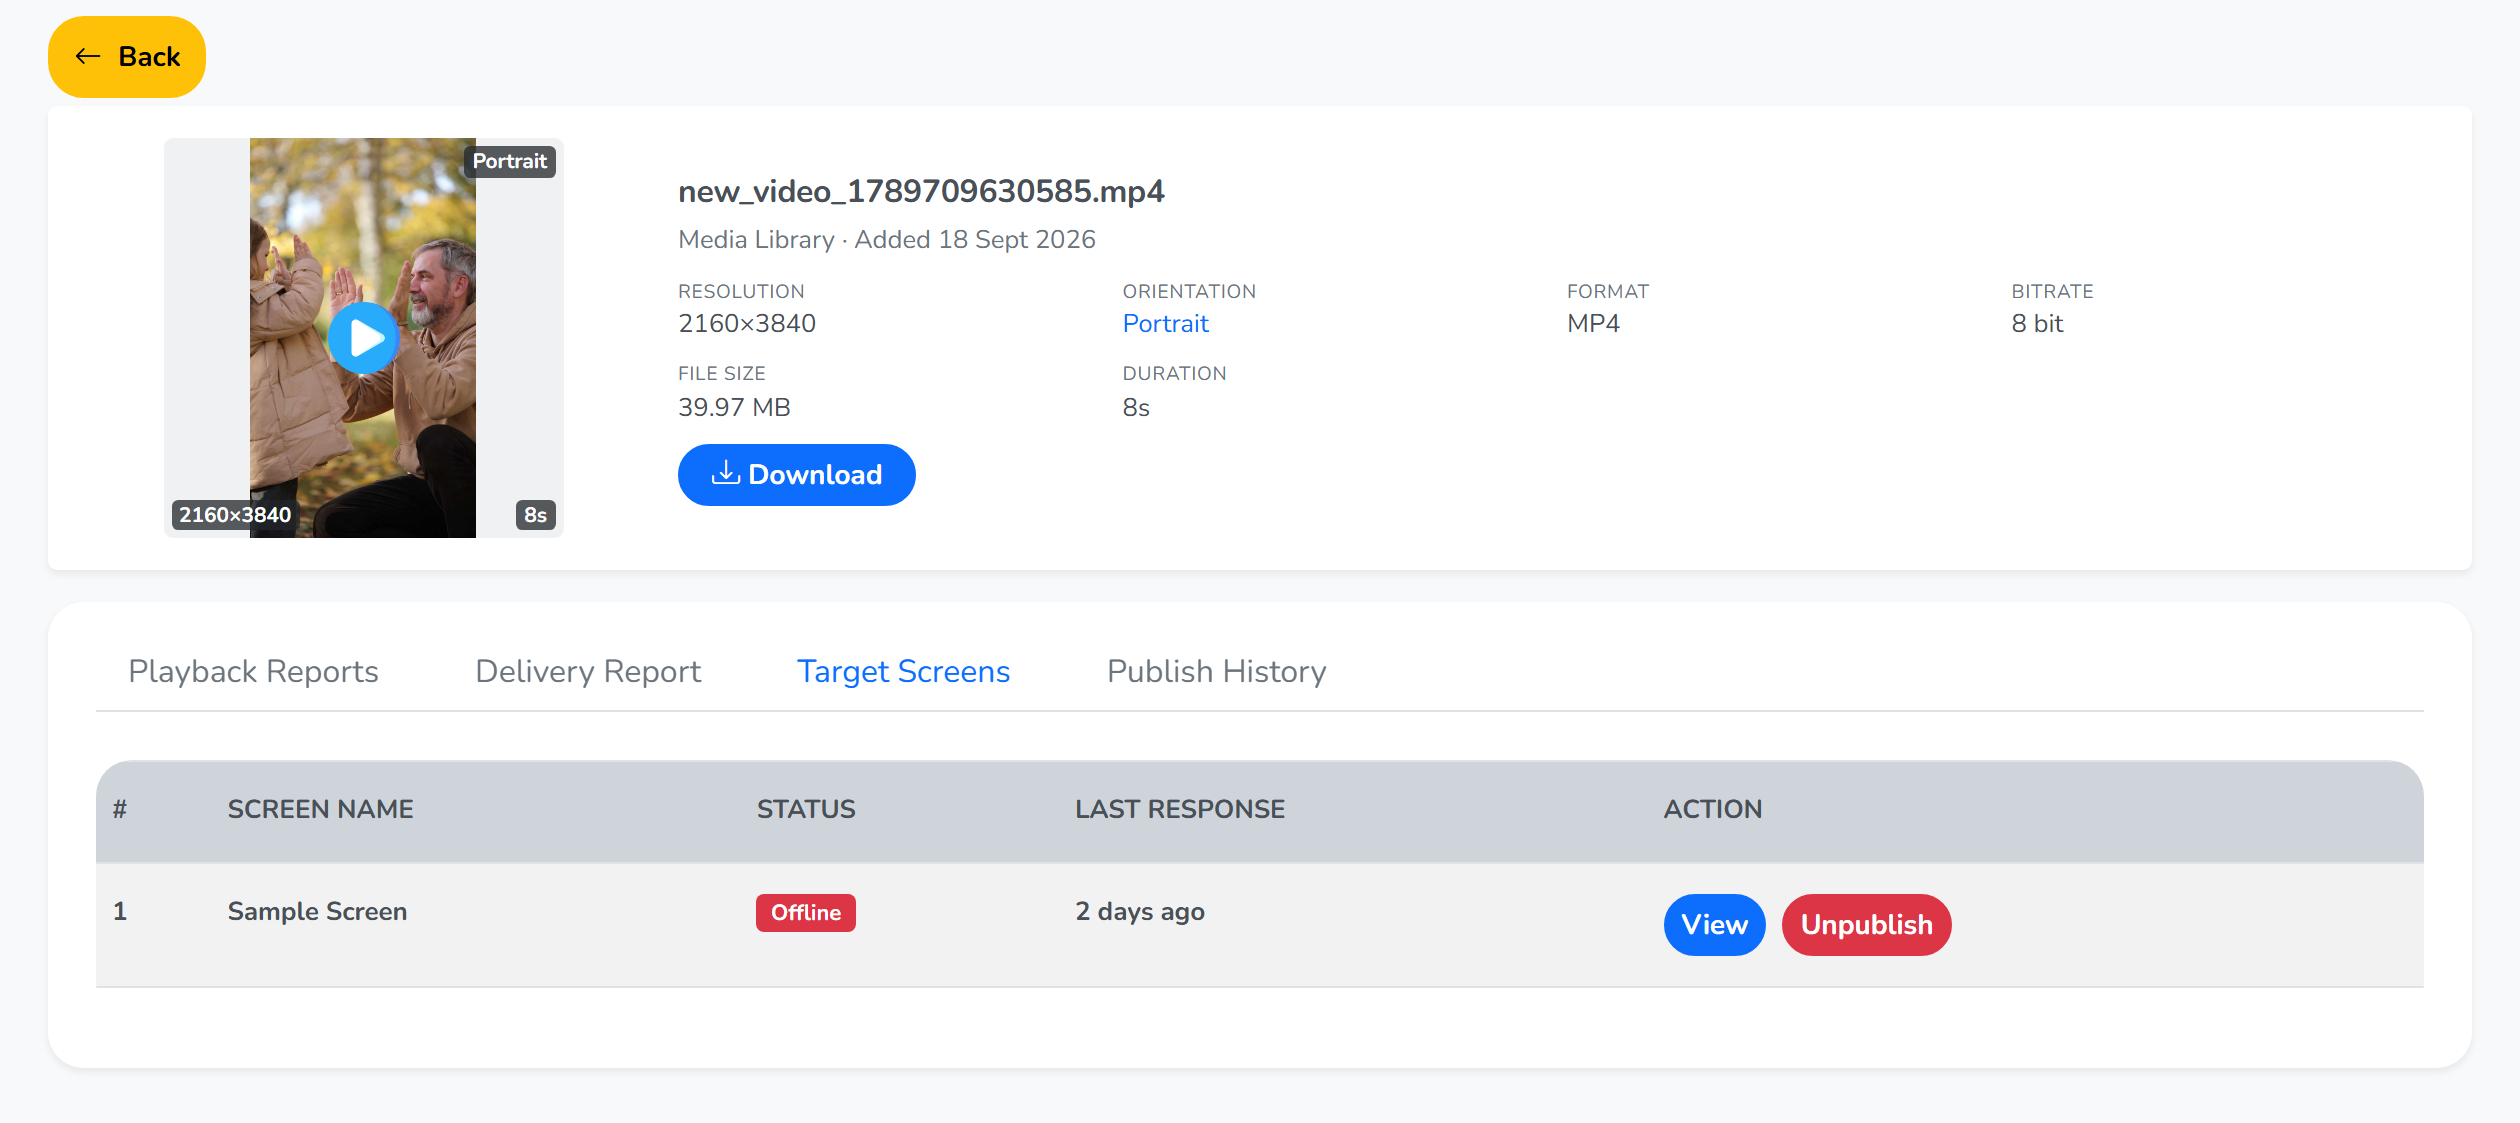Screen dimensions: 2520x1123
Task: Click the ACTION column header
Action: pos(1712,809)
